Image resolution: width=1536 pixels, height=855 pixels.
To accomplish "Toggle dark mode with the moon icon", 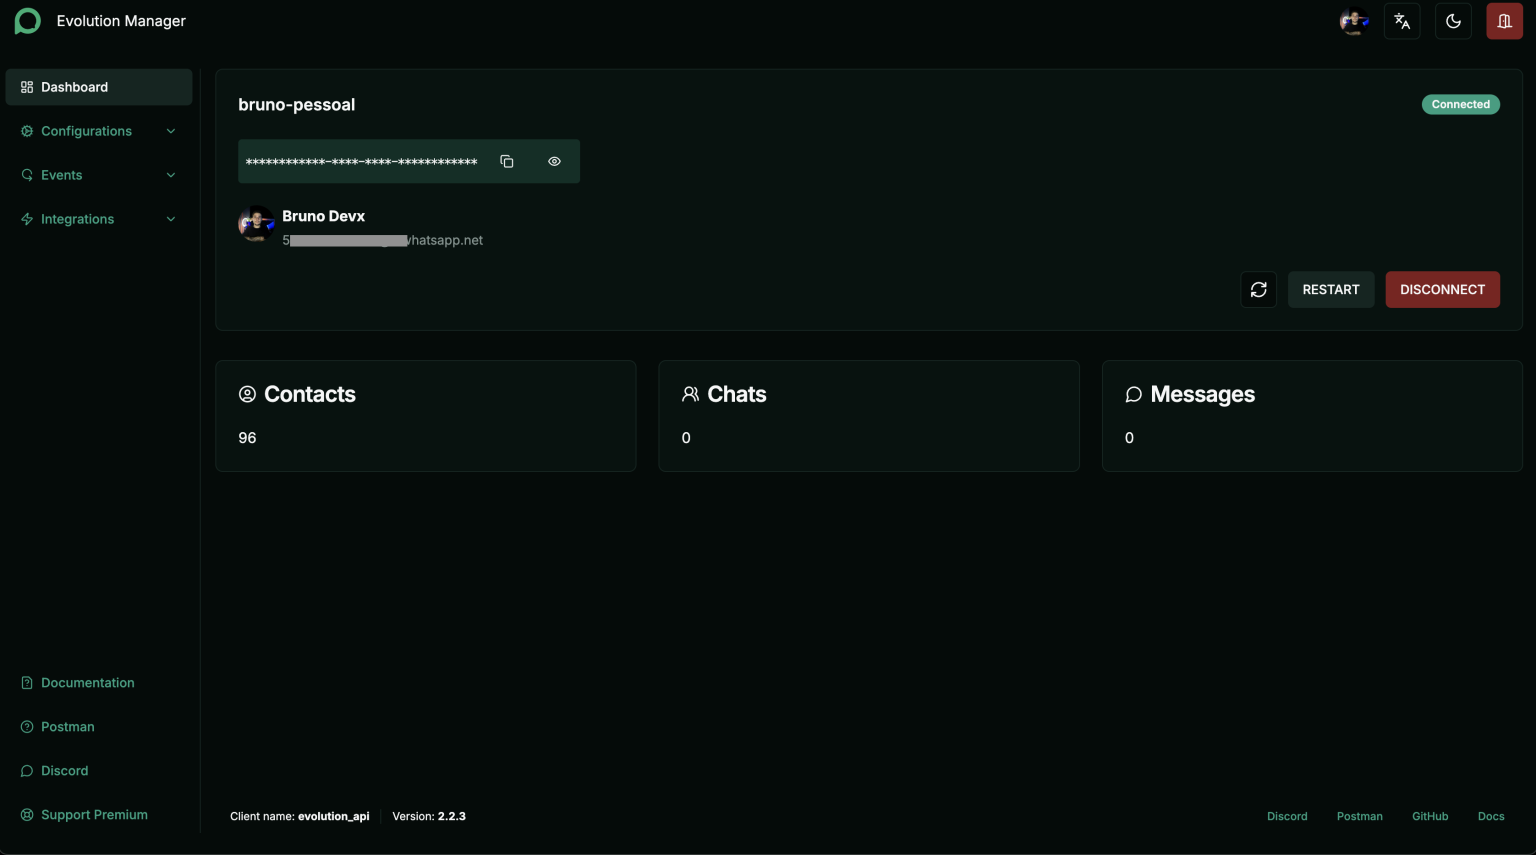I will point(1453,20).
